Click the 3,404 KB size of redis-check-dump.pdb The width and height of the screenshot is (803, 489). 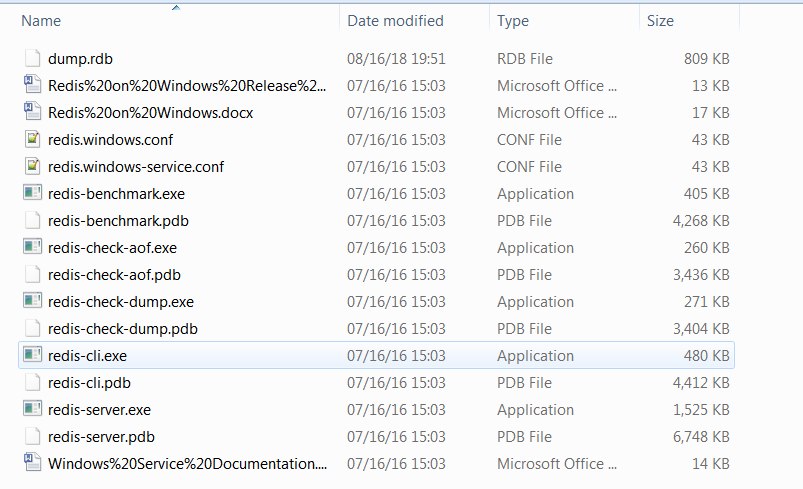tap(701, 329)
